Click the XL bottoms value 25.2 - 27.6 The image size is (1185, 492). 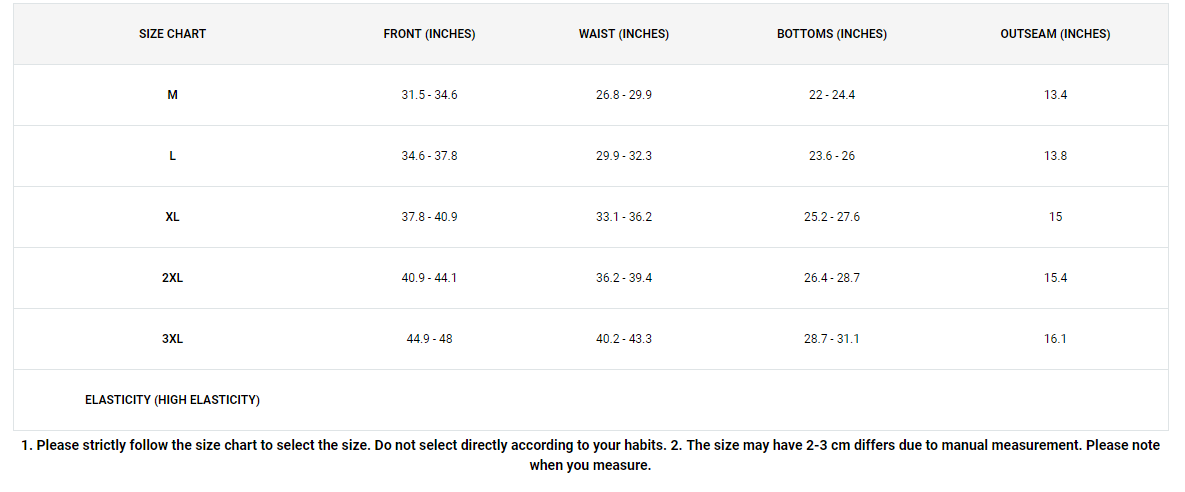point(831,217)
